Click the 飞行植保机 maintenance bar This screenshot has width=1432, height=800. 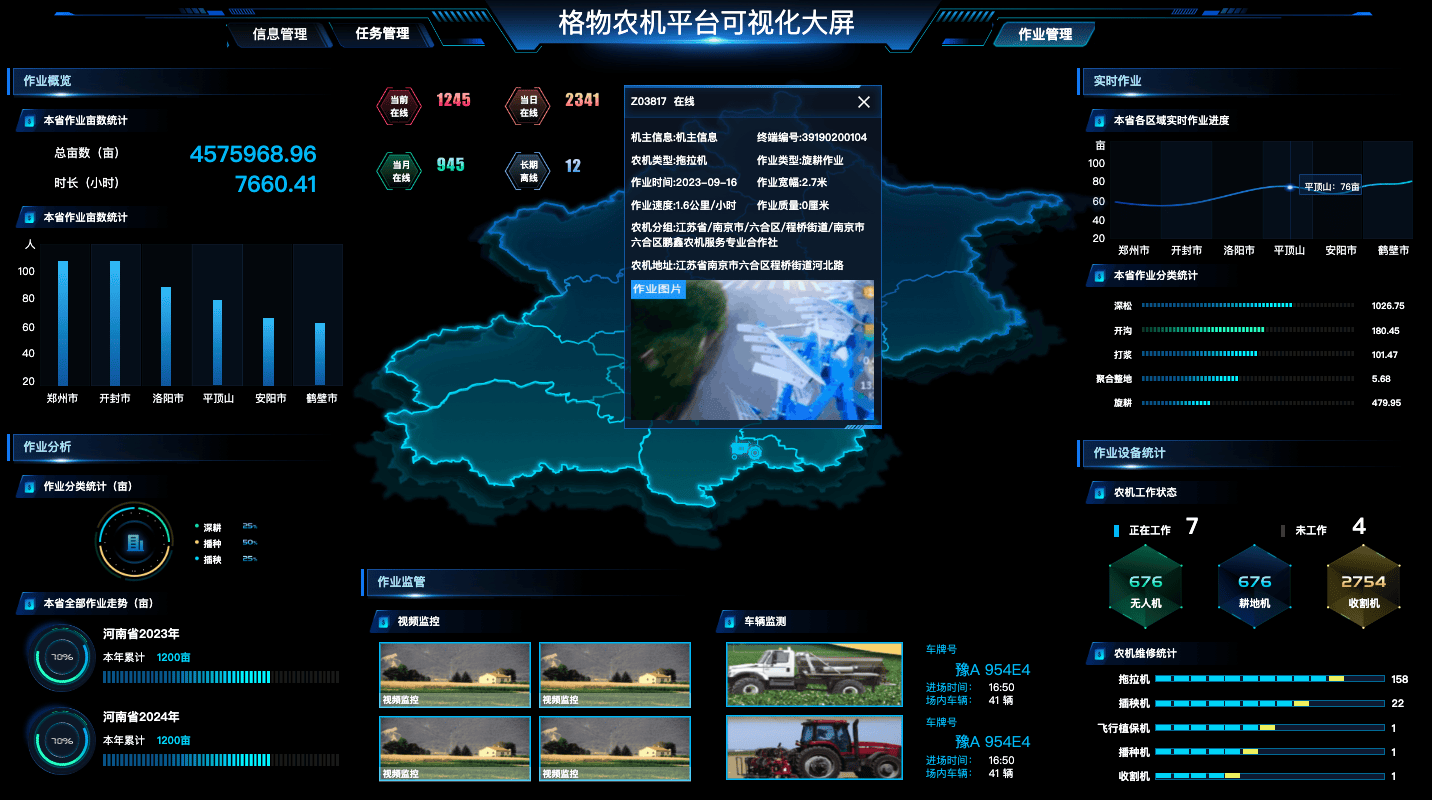tap(1268, 728)
